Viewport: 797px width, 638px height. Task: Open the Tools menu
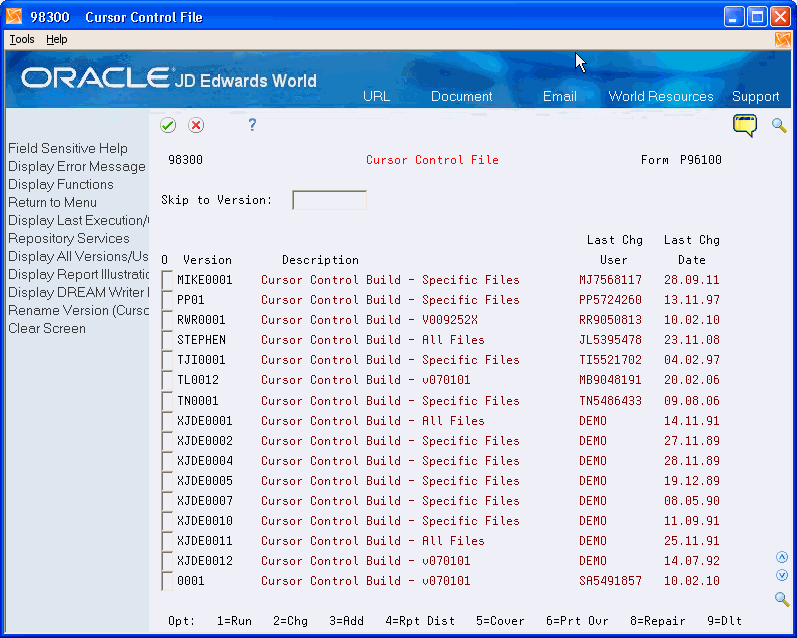coord(22,39)
